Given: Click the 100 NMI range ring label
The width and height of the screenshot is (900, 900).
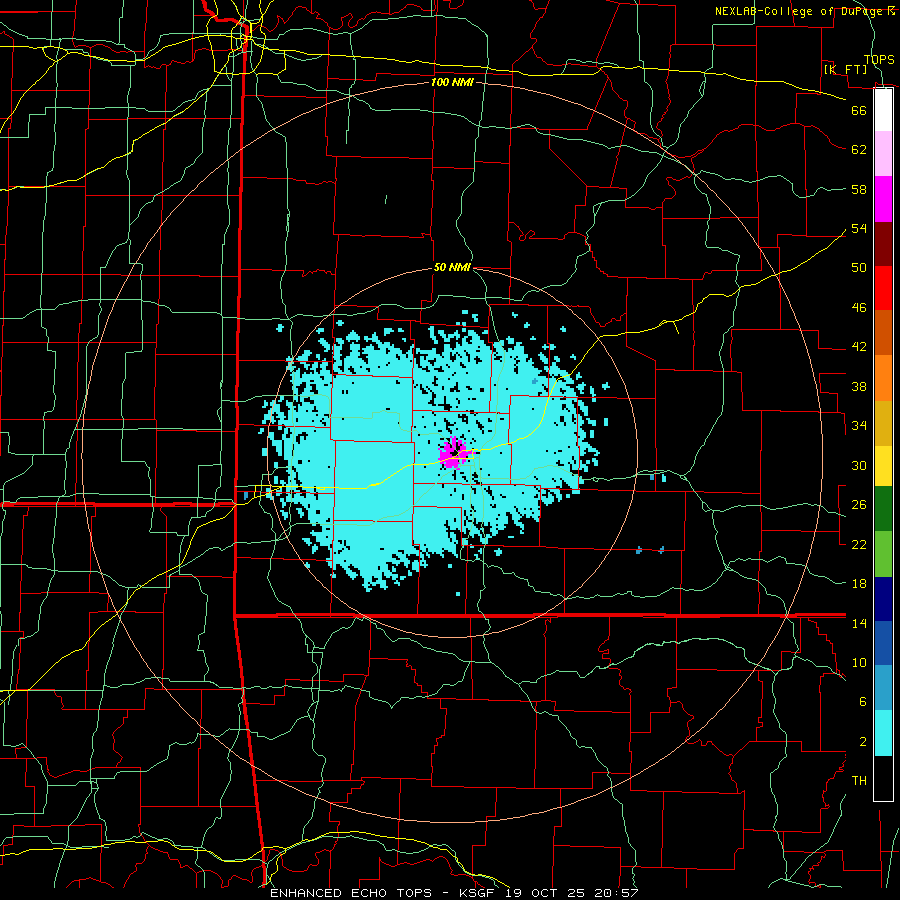Looking at the screenshot, I should point(452,82).
